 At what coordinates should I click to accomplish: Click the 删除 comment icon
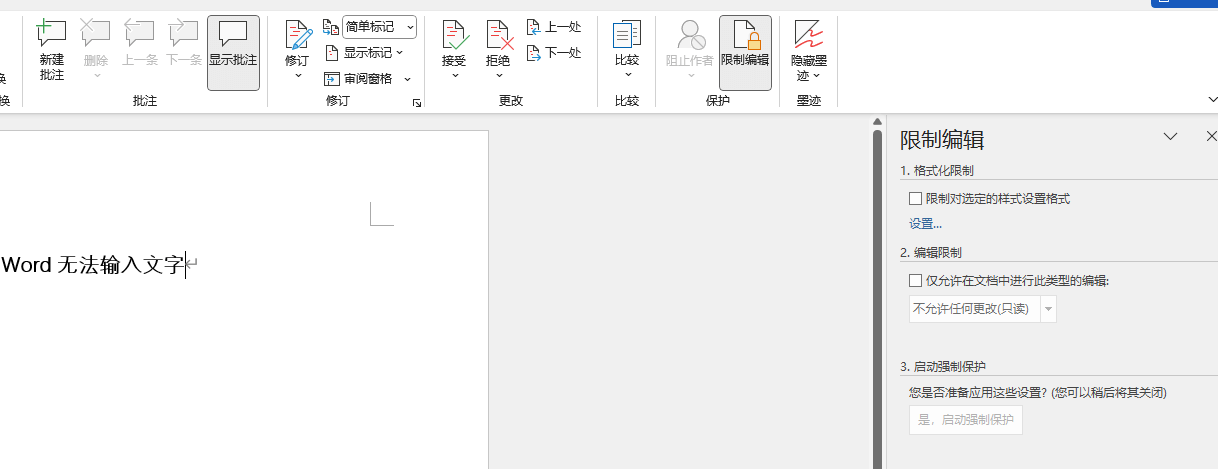click(95, 35)
